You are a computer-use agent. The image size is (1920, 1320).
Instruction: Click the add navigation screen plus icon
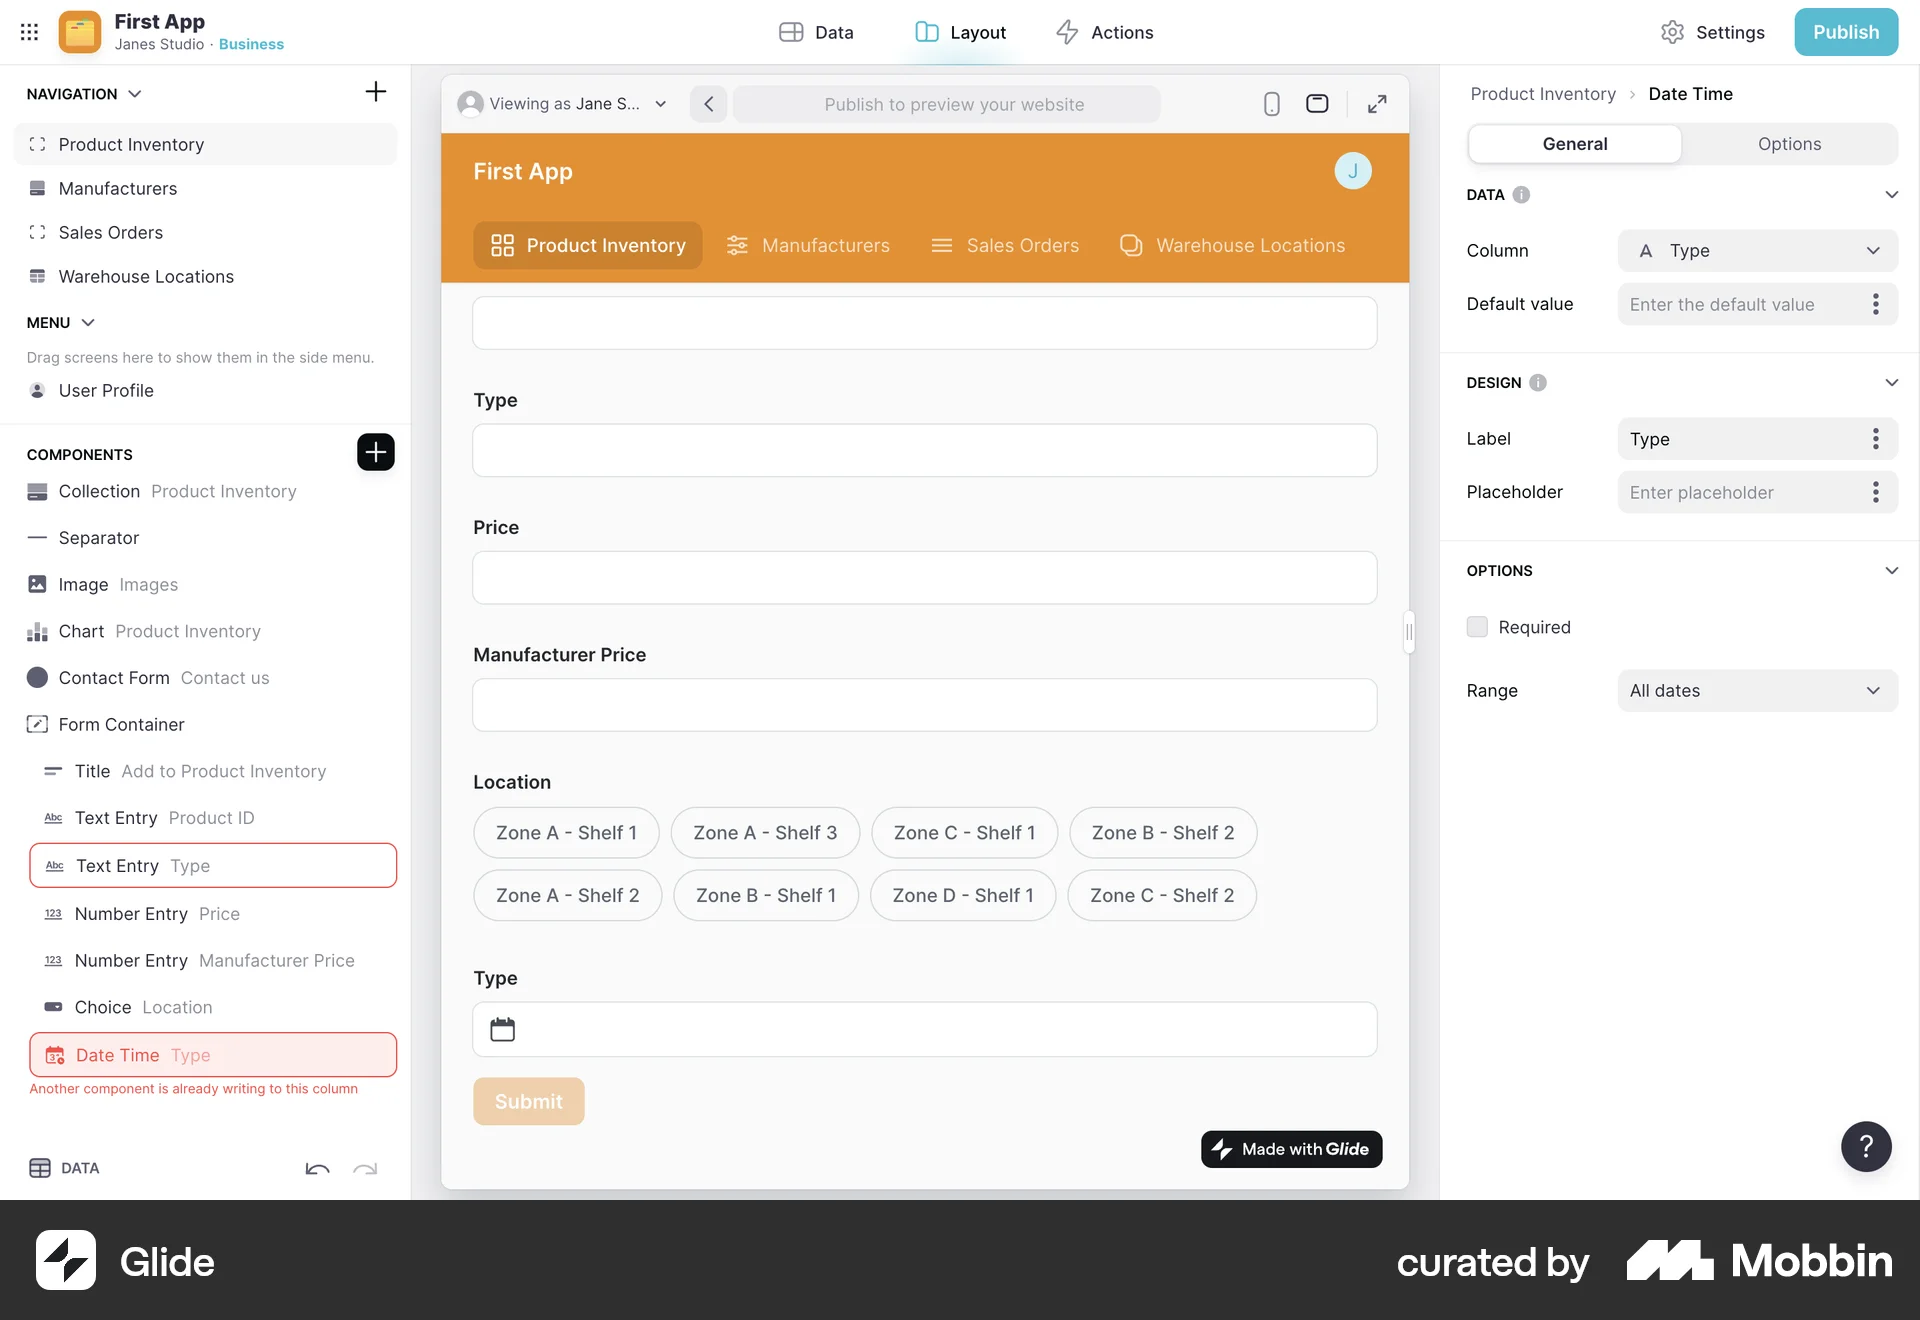(x=375, y=92)
